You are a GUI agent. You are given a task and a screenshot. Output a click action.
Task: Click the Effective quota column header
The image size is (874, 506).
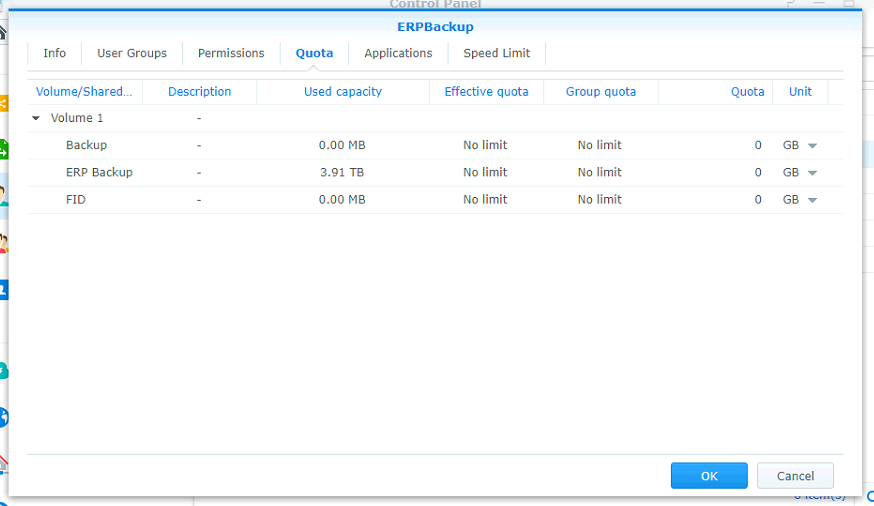(x=486, y=91)
